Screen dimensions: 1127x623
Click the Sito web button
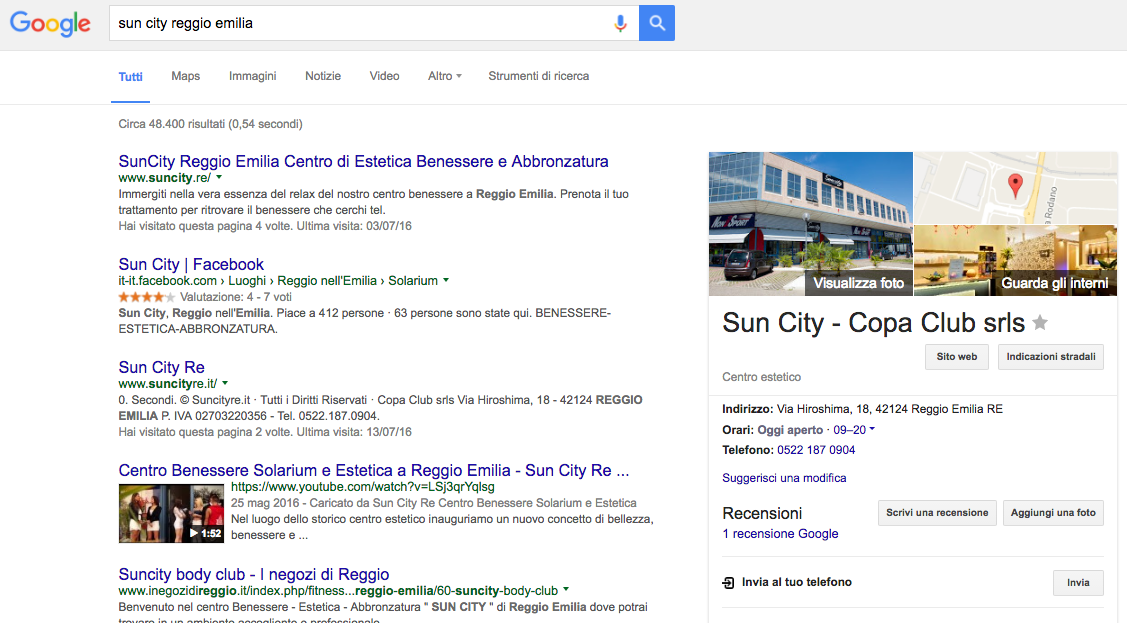(957, 357)
